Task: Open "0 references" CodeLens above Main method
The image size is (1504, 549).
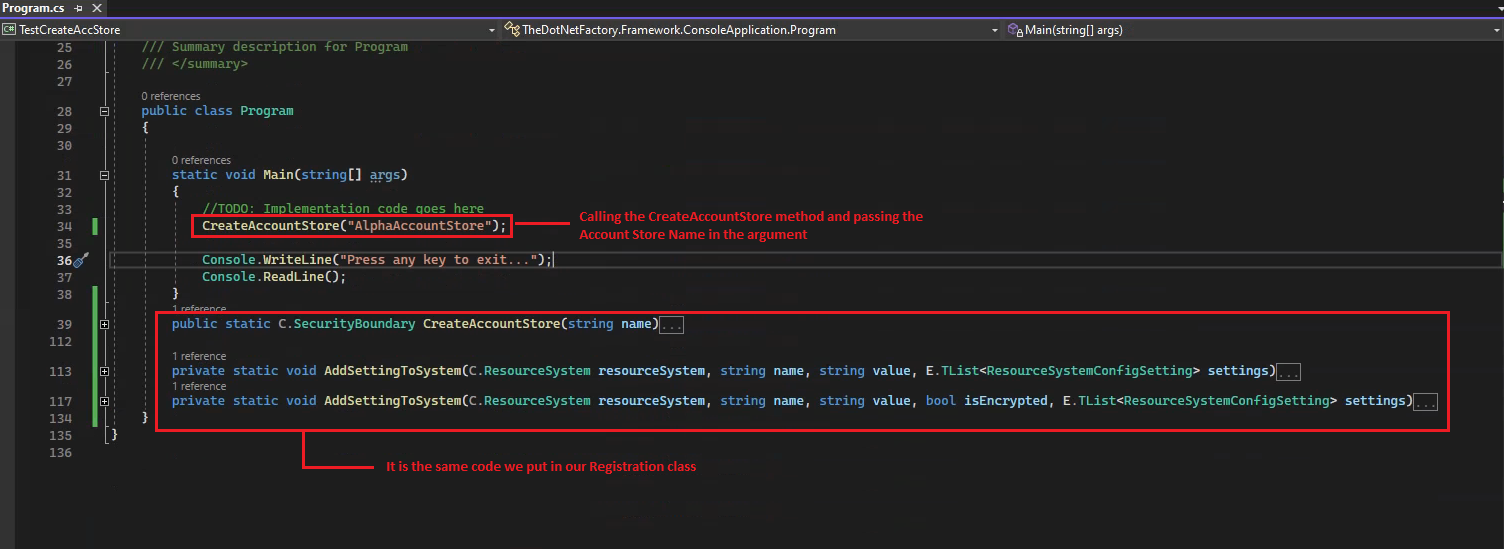Action: 201,160
